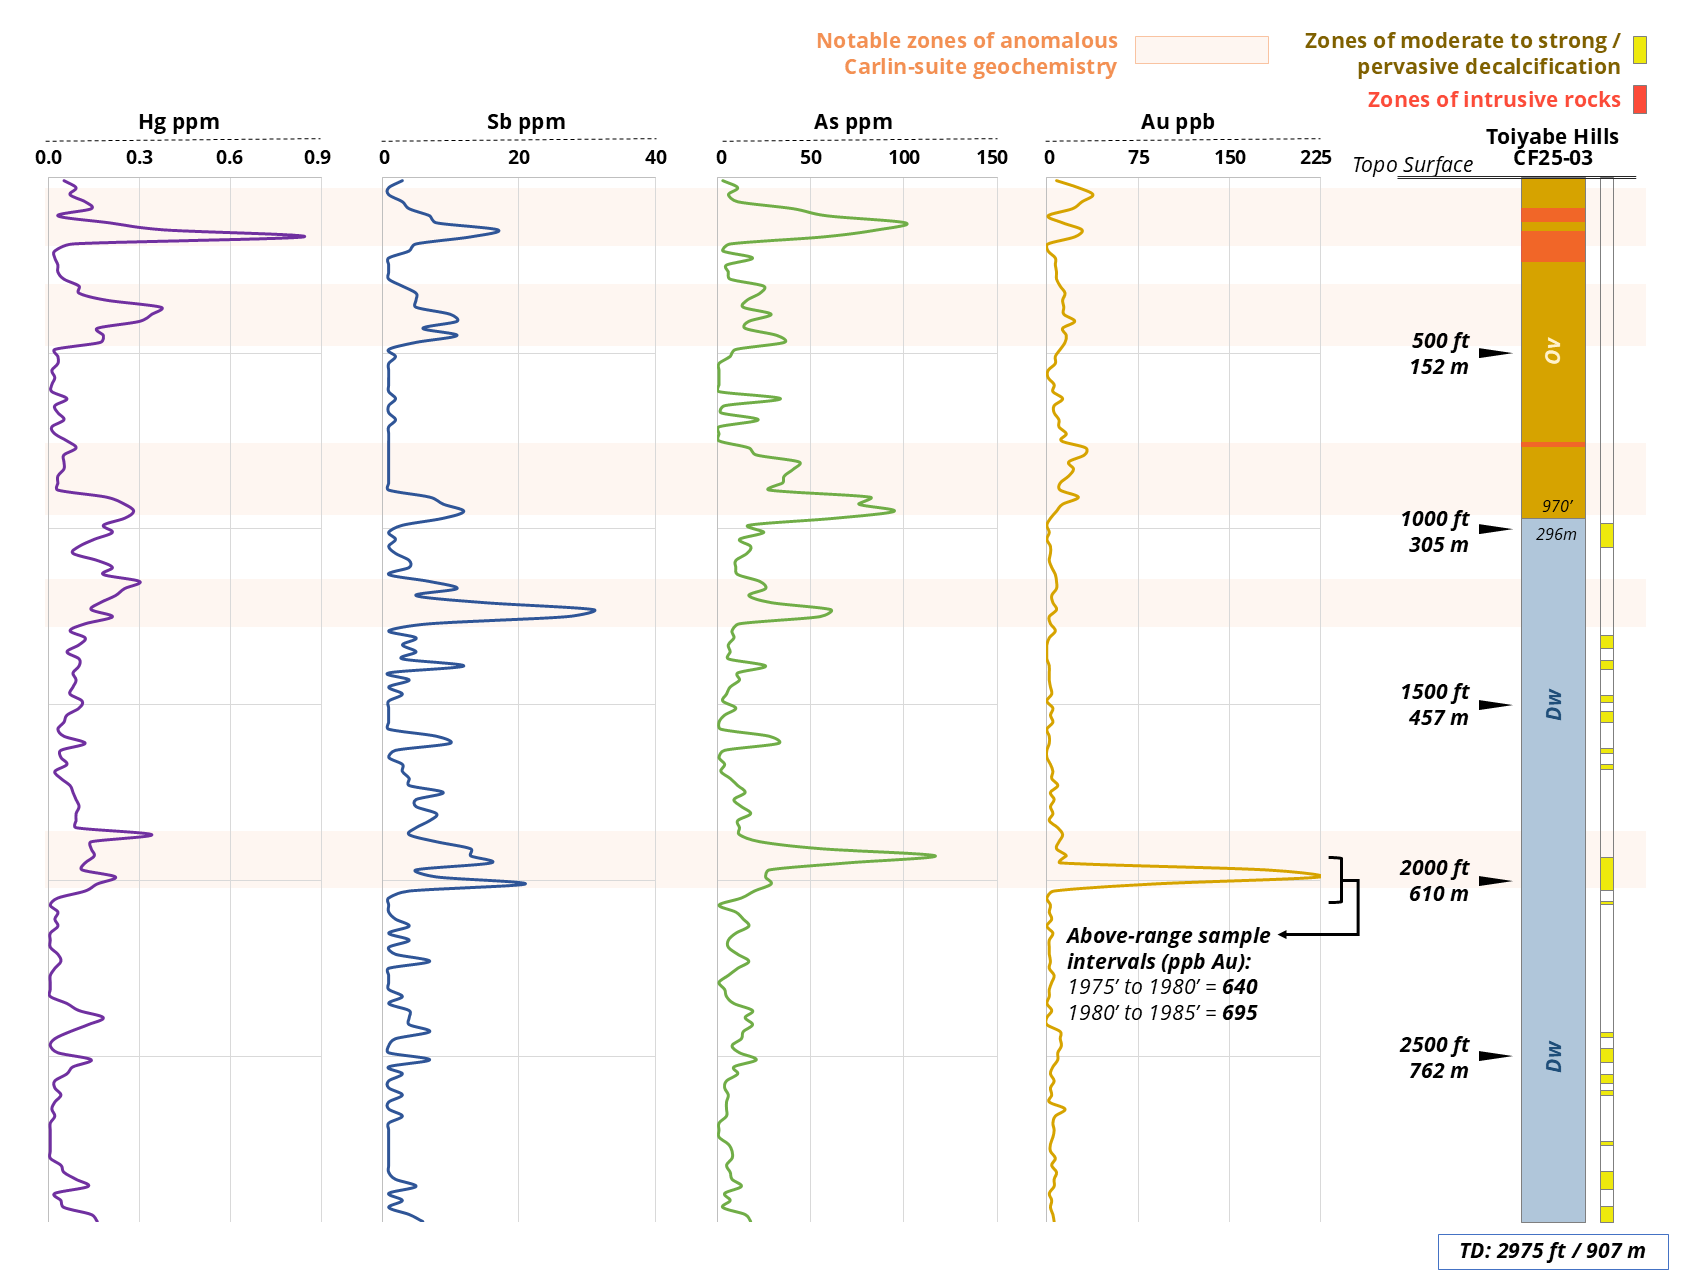This screenshot has height=1280, width=1701.
Task: Select the 2500 ft depth arrow marker
Action: (x=1495, y=1056)
